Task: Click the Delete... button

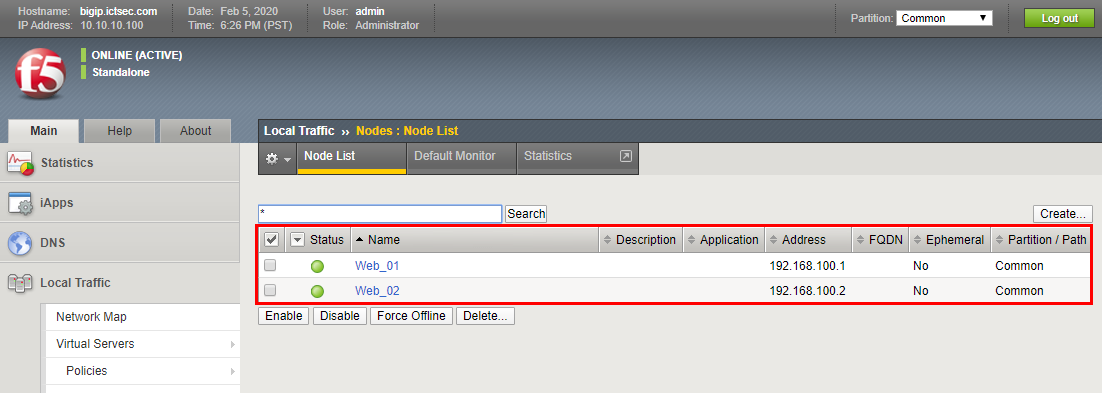Action: click(x=485, y=316)
